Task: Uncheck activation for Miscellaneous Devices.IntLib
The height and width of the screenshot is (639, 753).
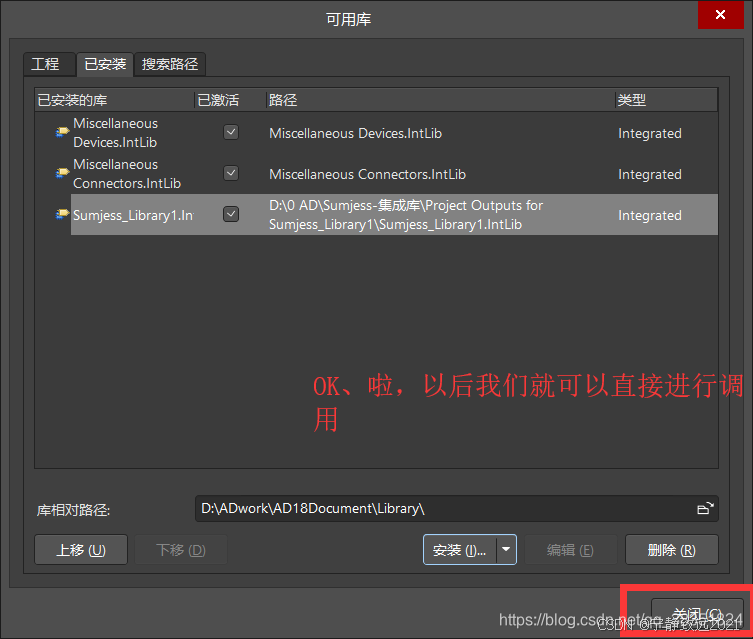Action: pyautogui.click(x=231, y=132)
